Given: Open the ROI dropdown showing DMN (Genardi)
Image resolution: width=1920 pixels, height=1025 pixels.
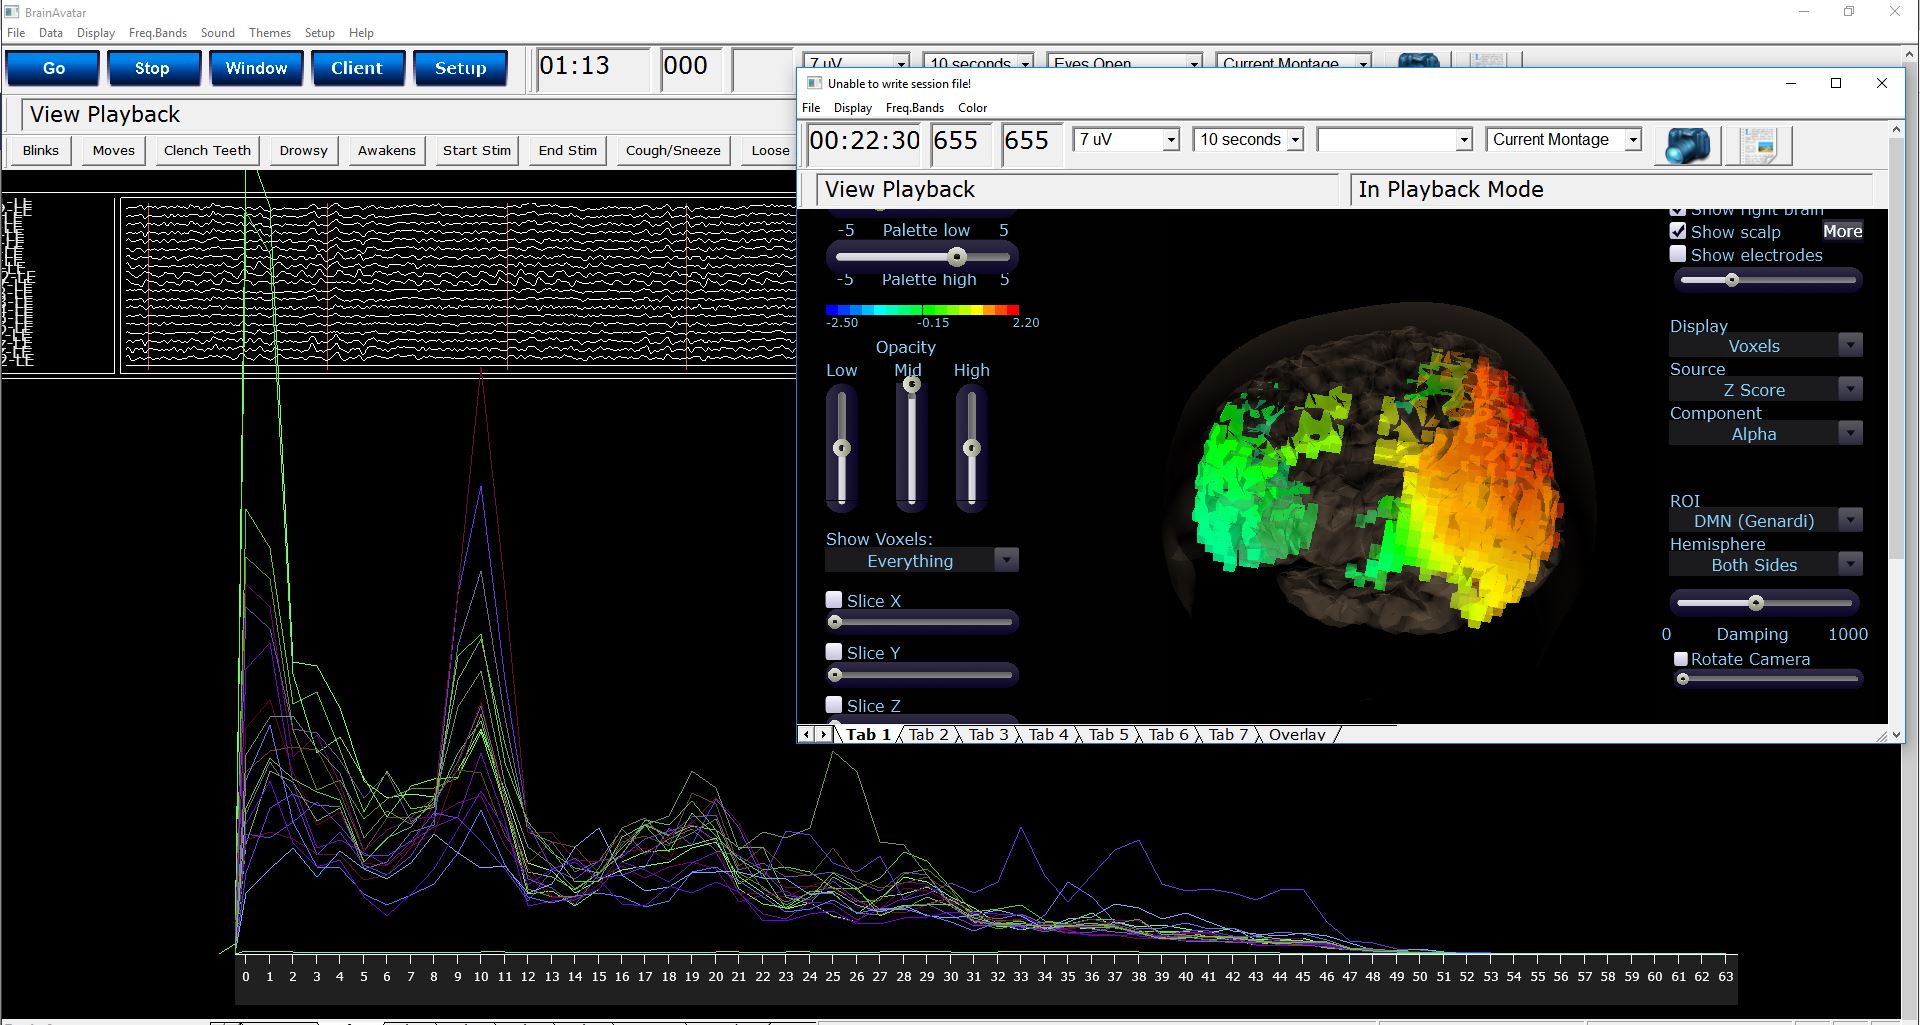Looking at the screenshot, I should (1851, 519).
